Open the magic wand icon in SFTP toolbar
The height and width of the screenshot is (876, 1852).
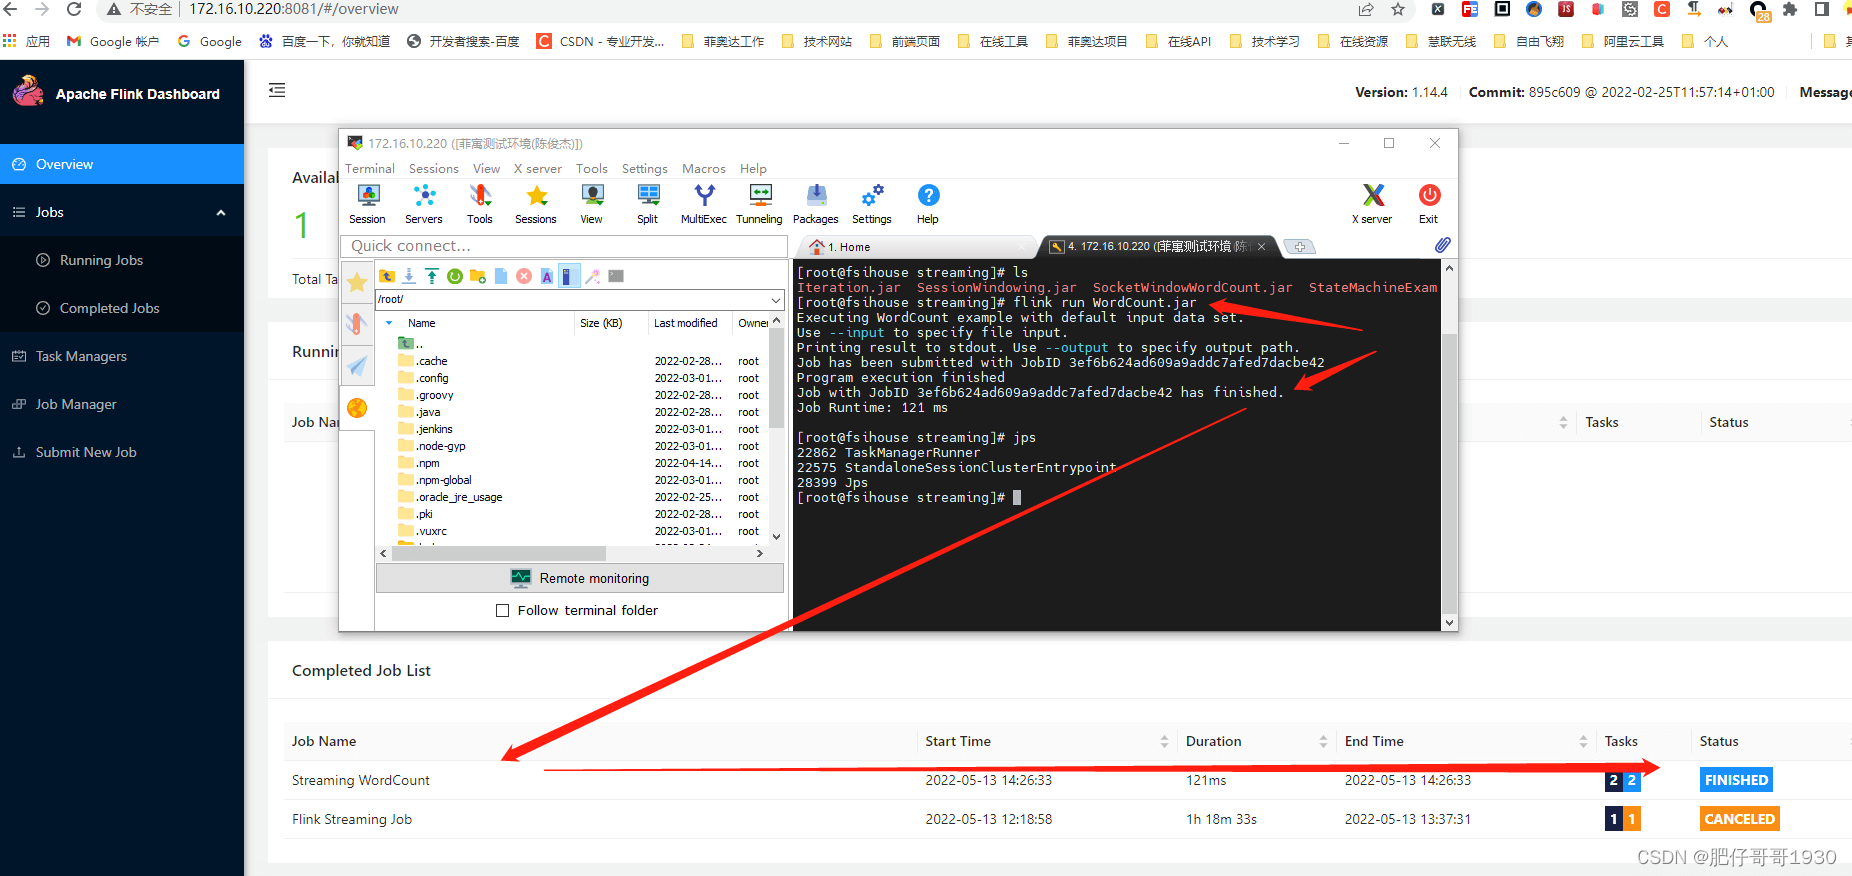coord(593,276)
